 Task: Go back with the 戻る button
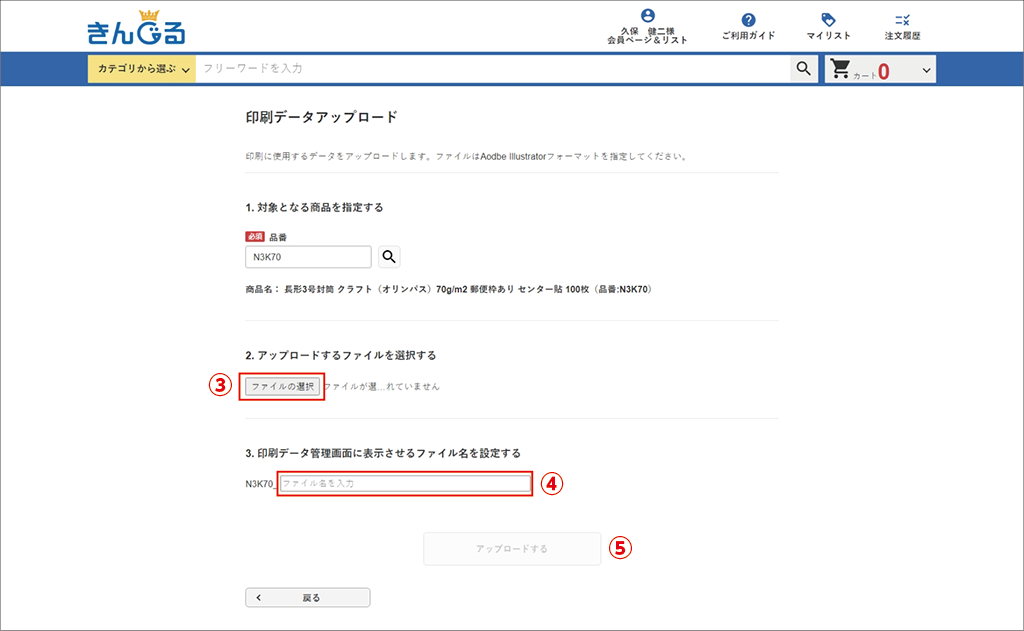[x=308, y=598]
